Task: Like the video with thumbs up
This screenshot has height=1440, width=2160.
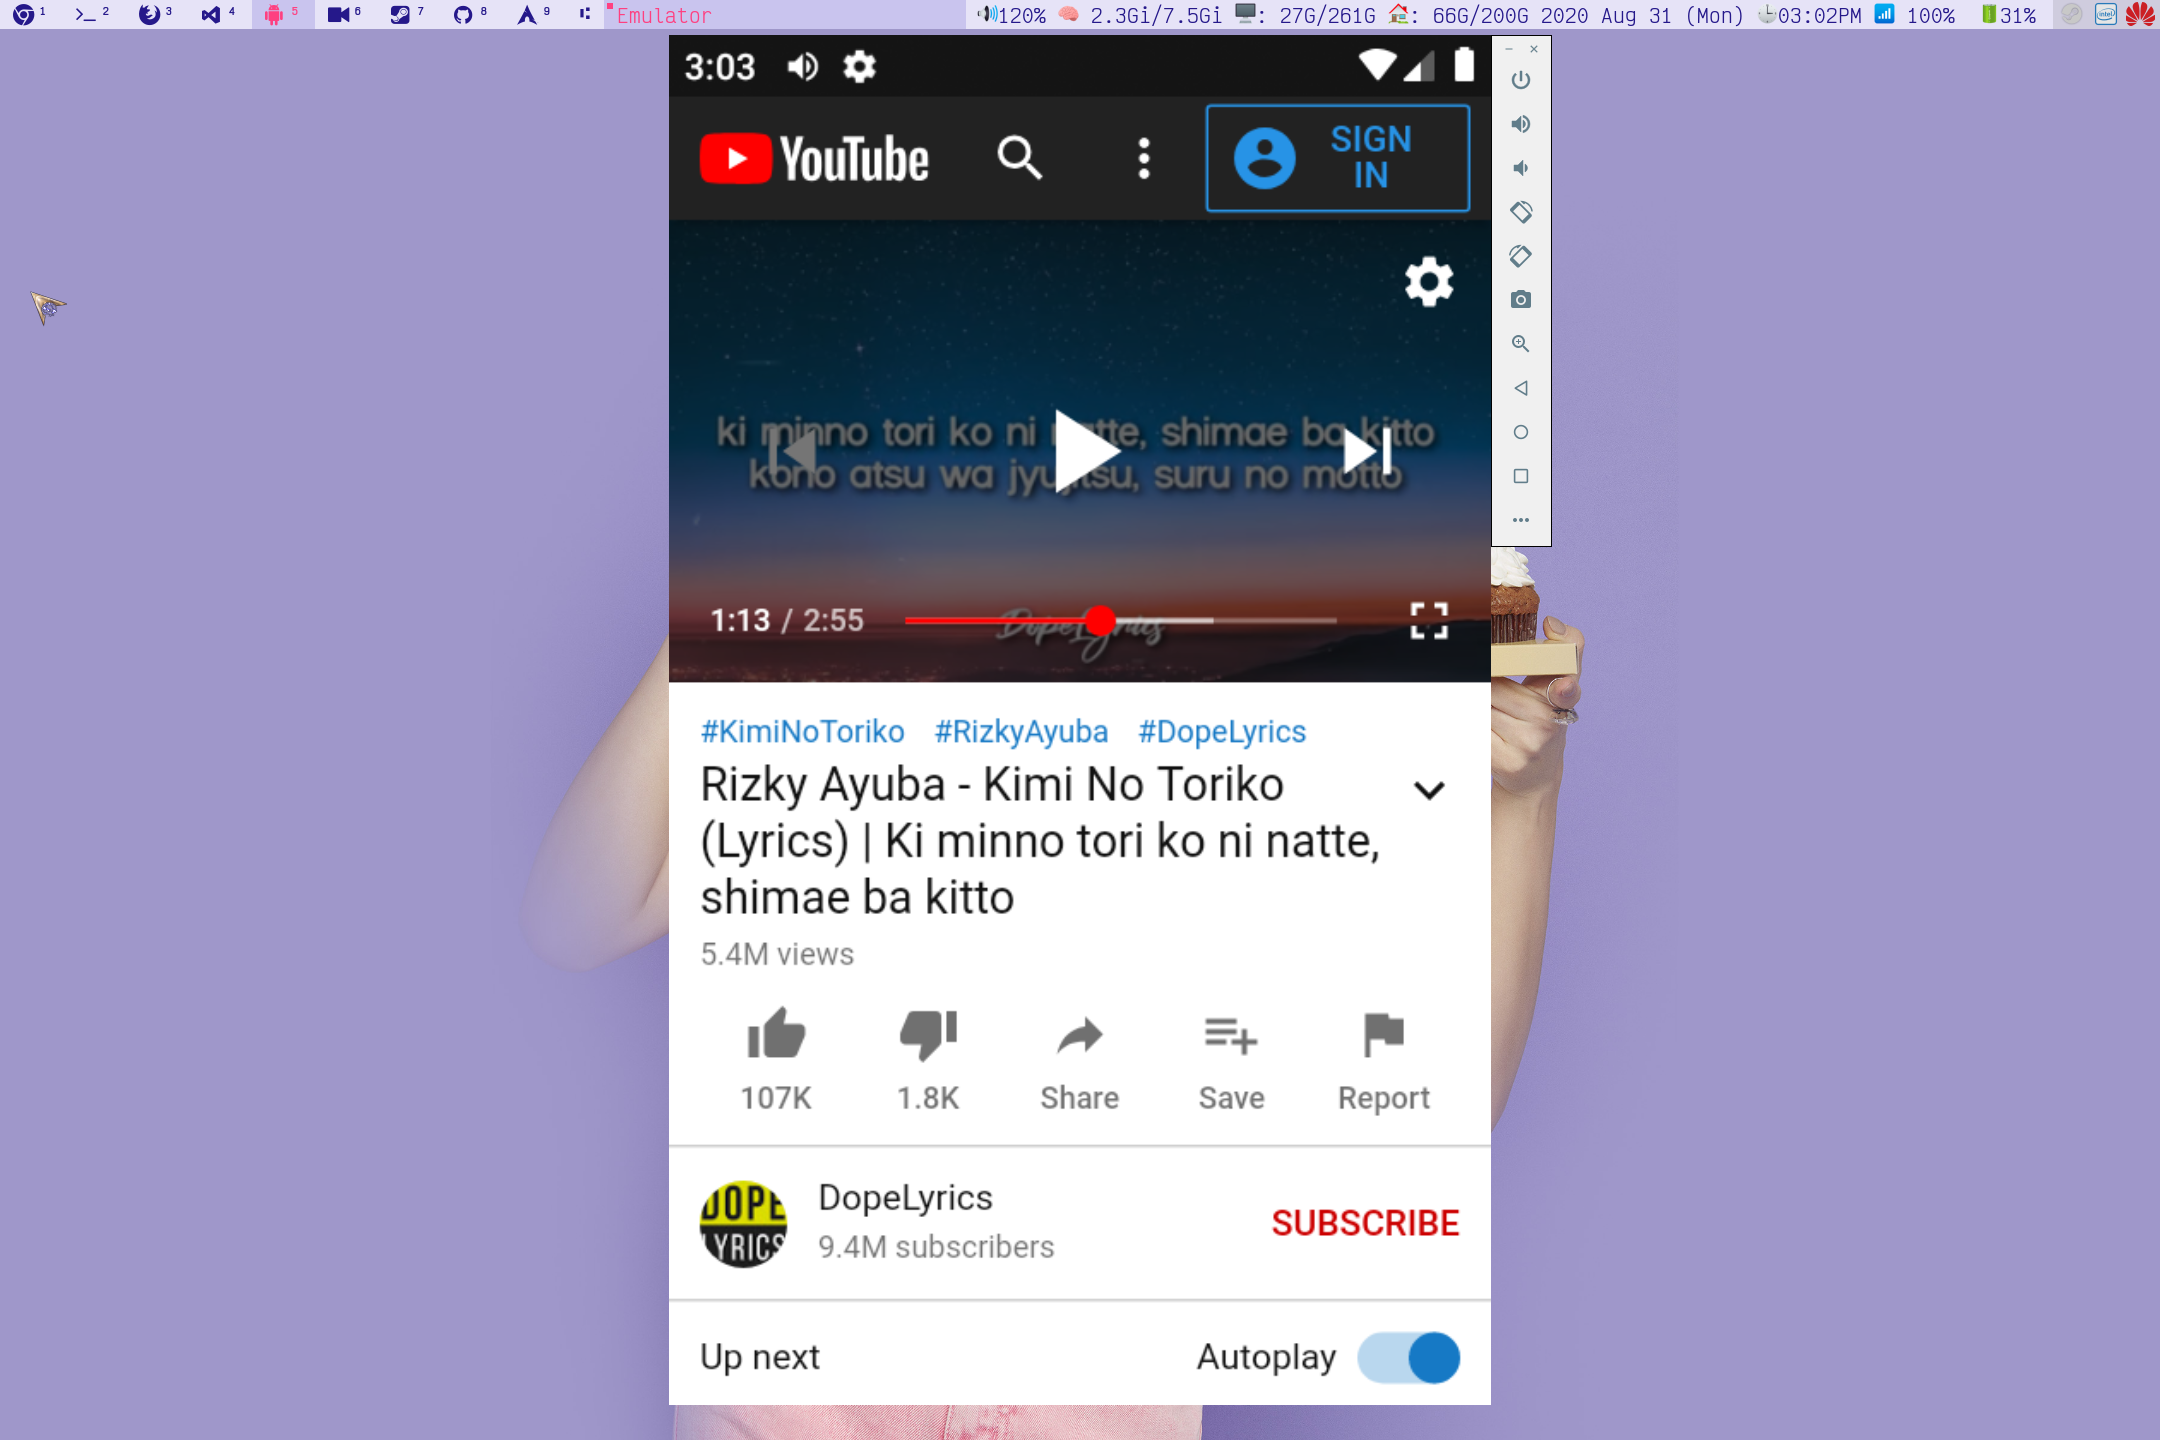Action: coord(776,1033)
